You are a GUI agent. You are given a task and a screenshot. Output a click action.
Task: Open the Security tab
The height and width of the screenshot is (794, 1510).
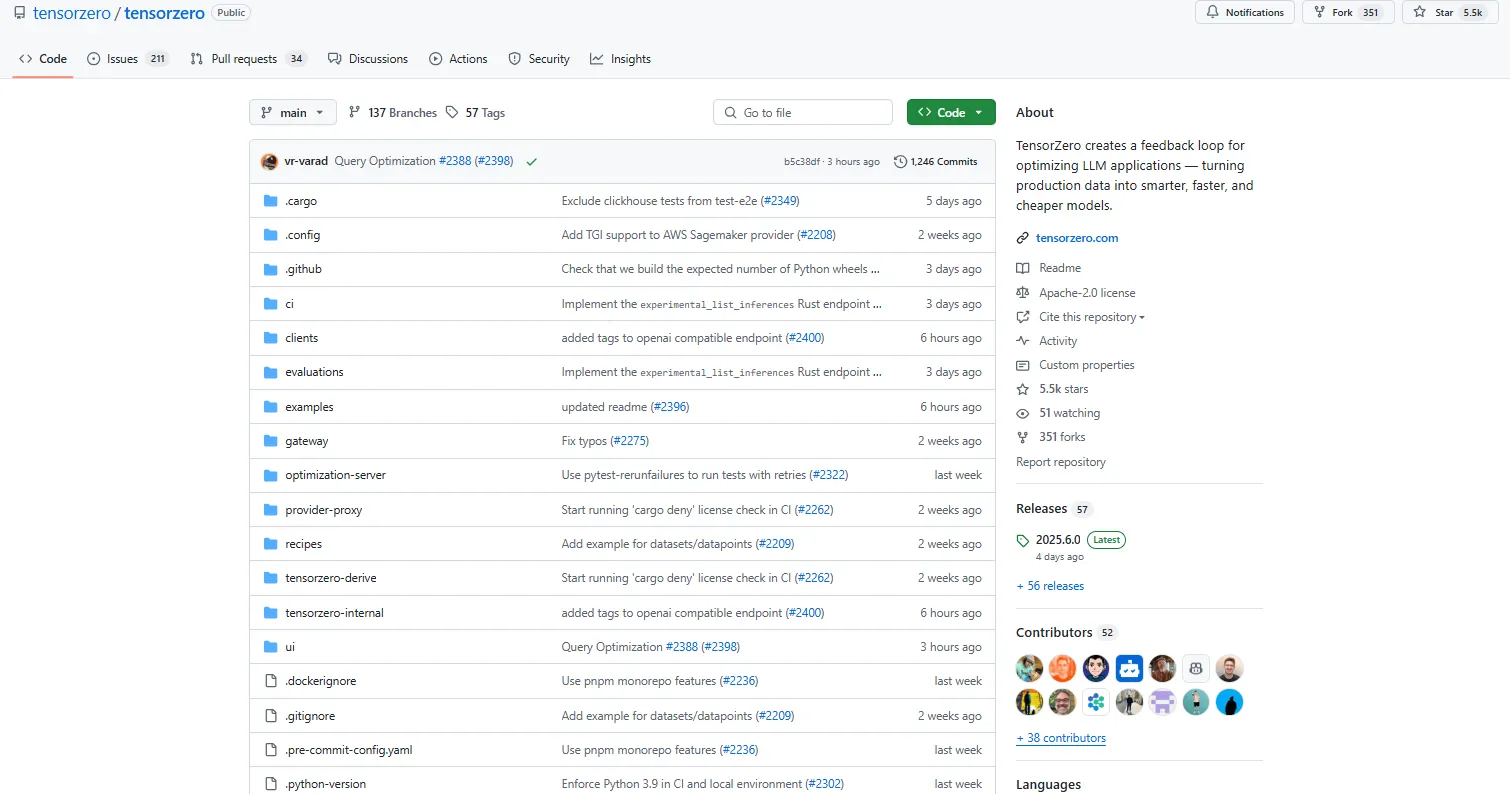click(x=539, y=59)
